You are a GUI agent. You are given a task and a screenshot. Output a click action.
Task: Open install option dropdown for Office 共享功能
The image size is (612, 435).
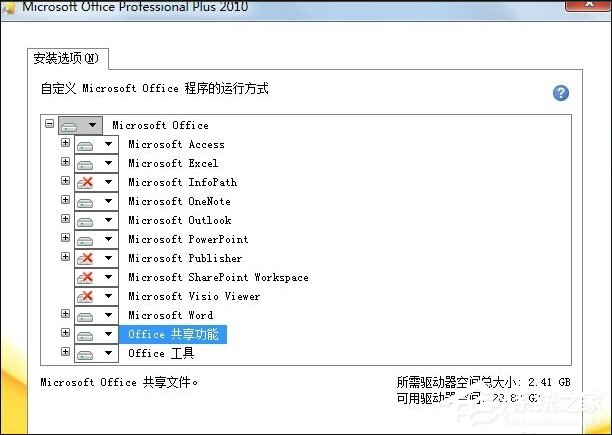tap(96, 334)
